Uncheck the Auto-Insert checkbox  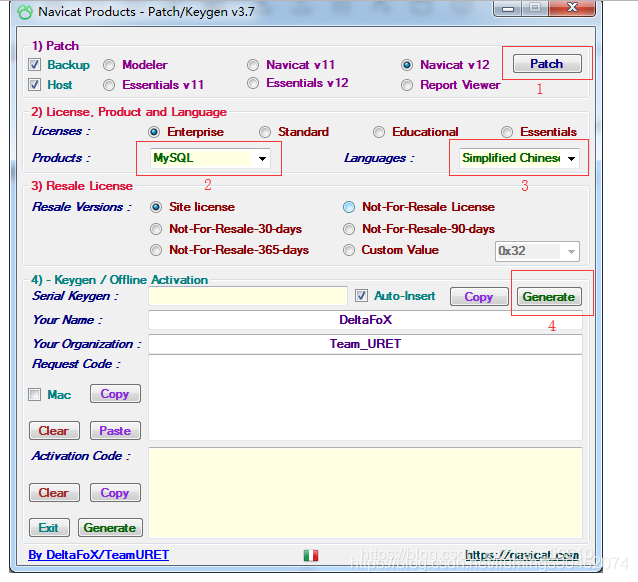coord(361,296)
